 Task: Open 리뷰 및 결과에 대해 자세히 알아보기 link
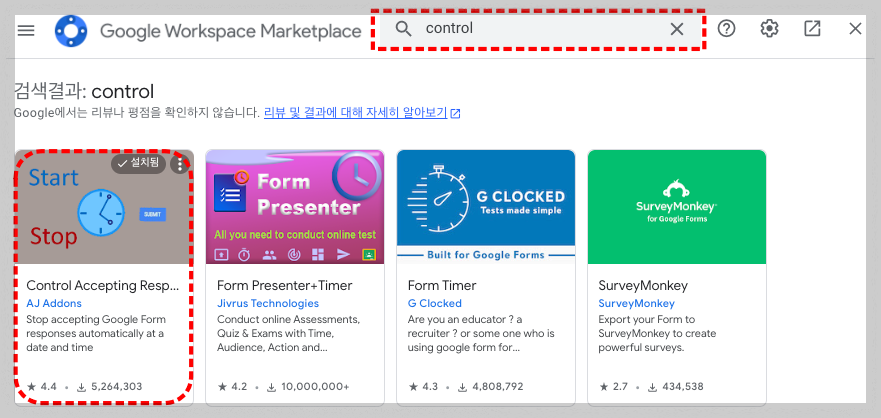tap(362, 112)
